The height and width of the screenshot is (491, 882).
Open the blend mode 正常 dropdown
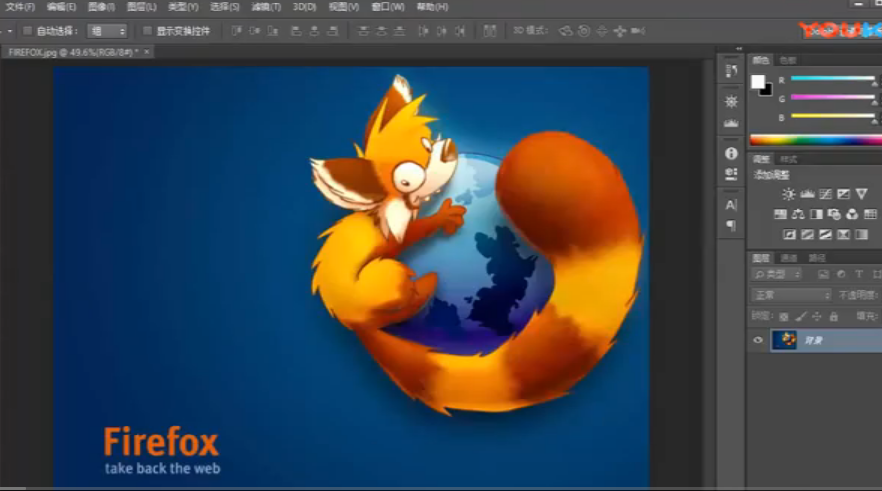click(x=791, y=295)
